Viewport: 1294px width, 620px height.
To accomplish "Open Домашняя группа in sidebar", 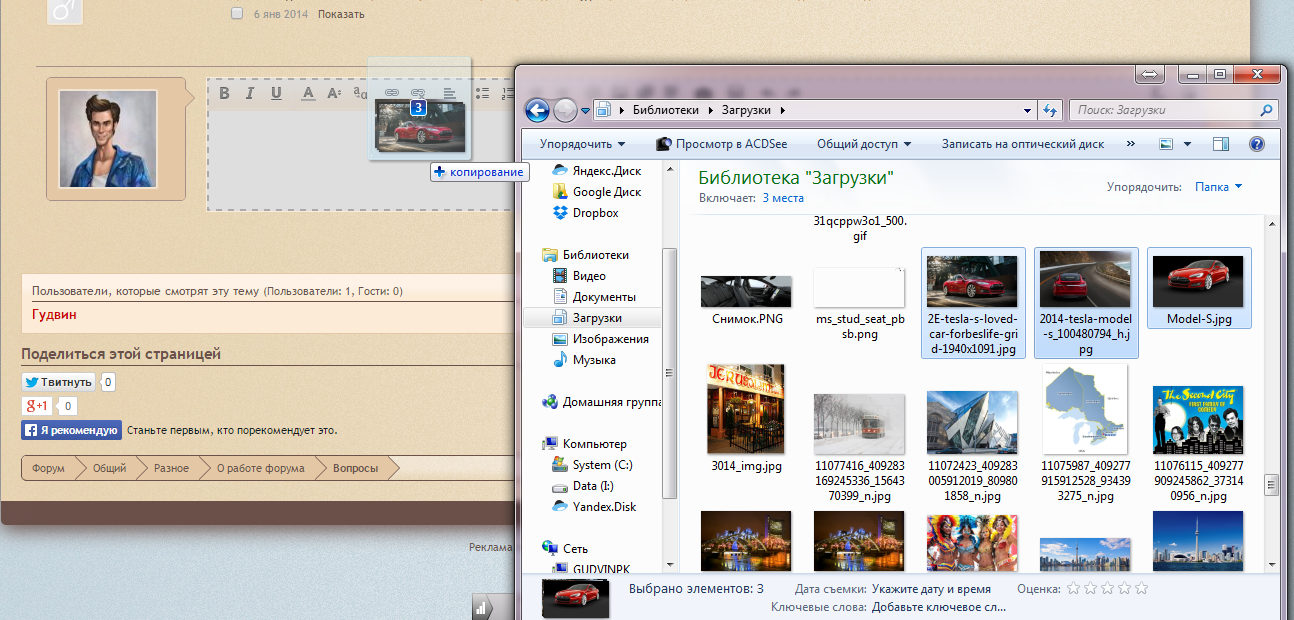I will click(603, 402).
